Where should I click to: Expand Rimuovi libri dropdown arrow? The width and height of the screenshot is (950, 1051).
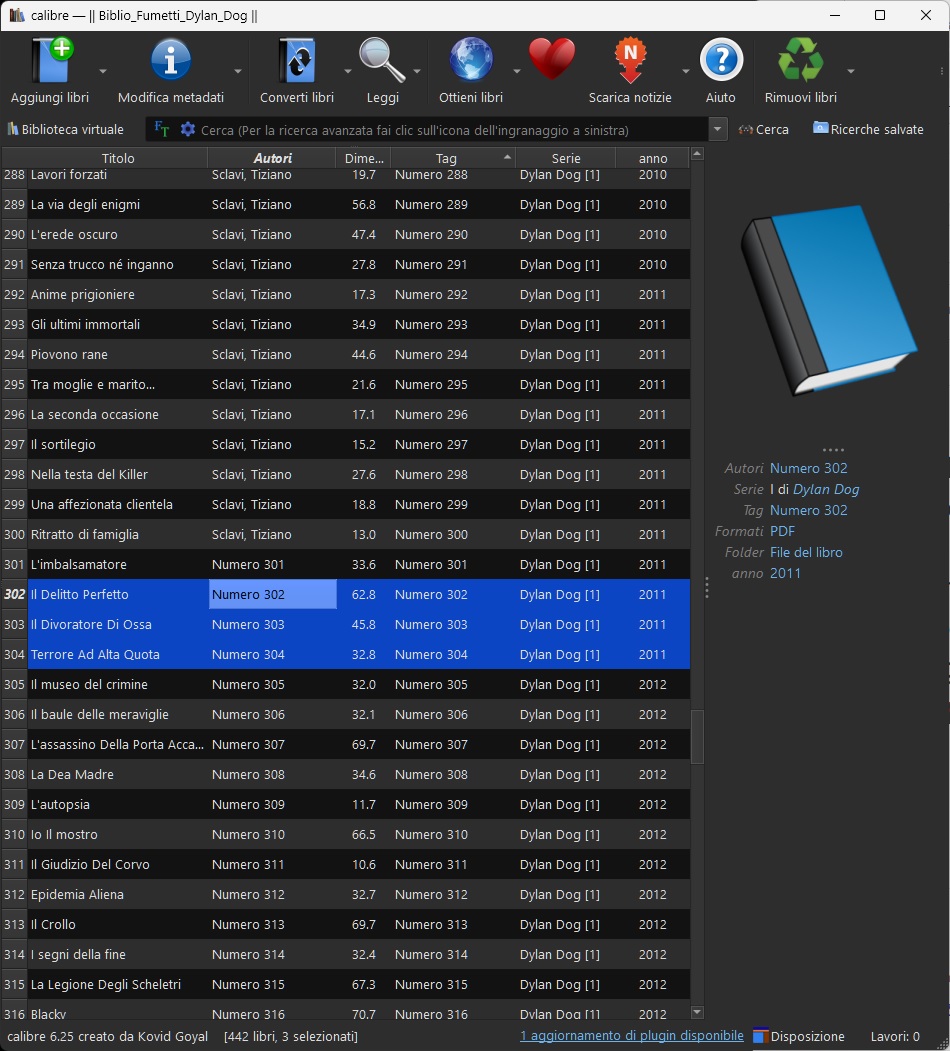[x=850, y=71]
